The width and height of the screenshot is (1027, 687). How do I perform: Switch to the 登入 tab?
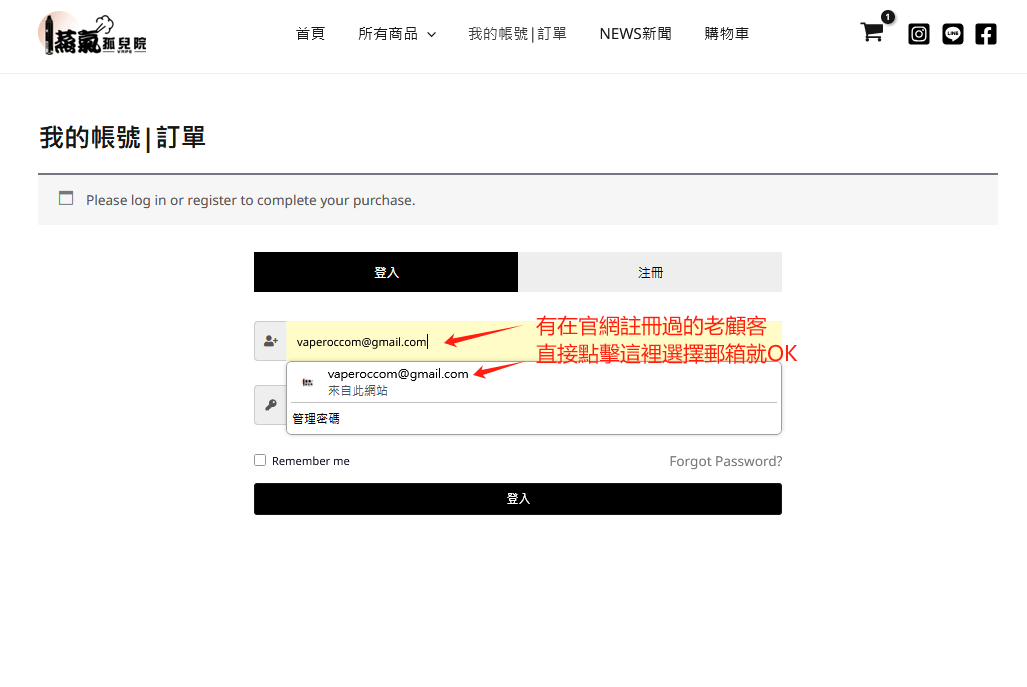pos(386,272)
